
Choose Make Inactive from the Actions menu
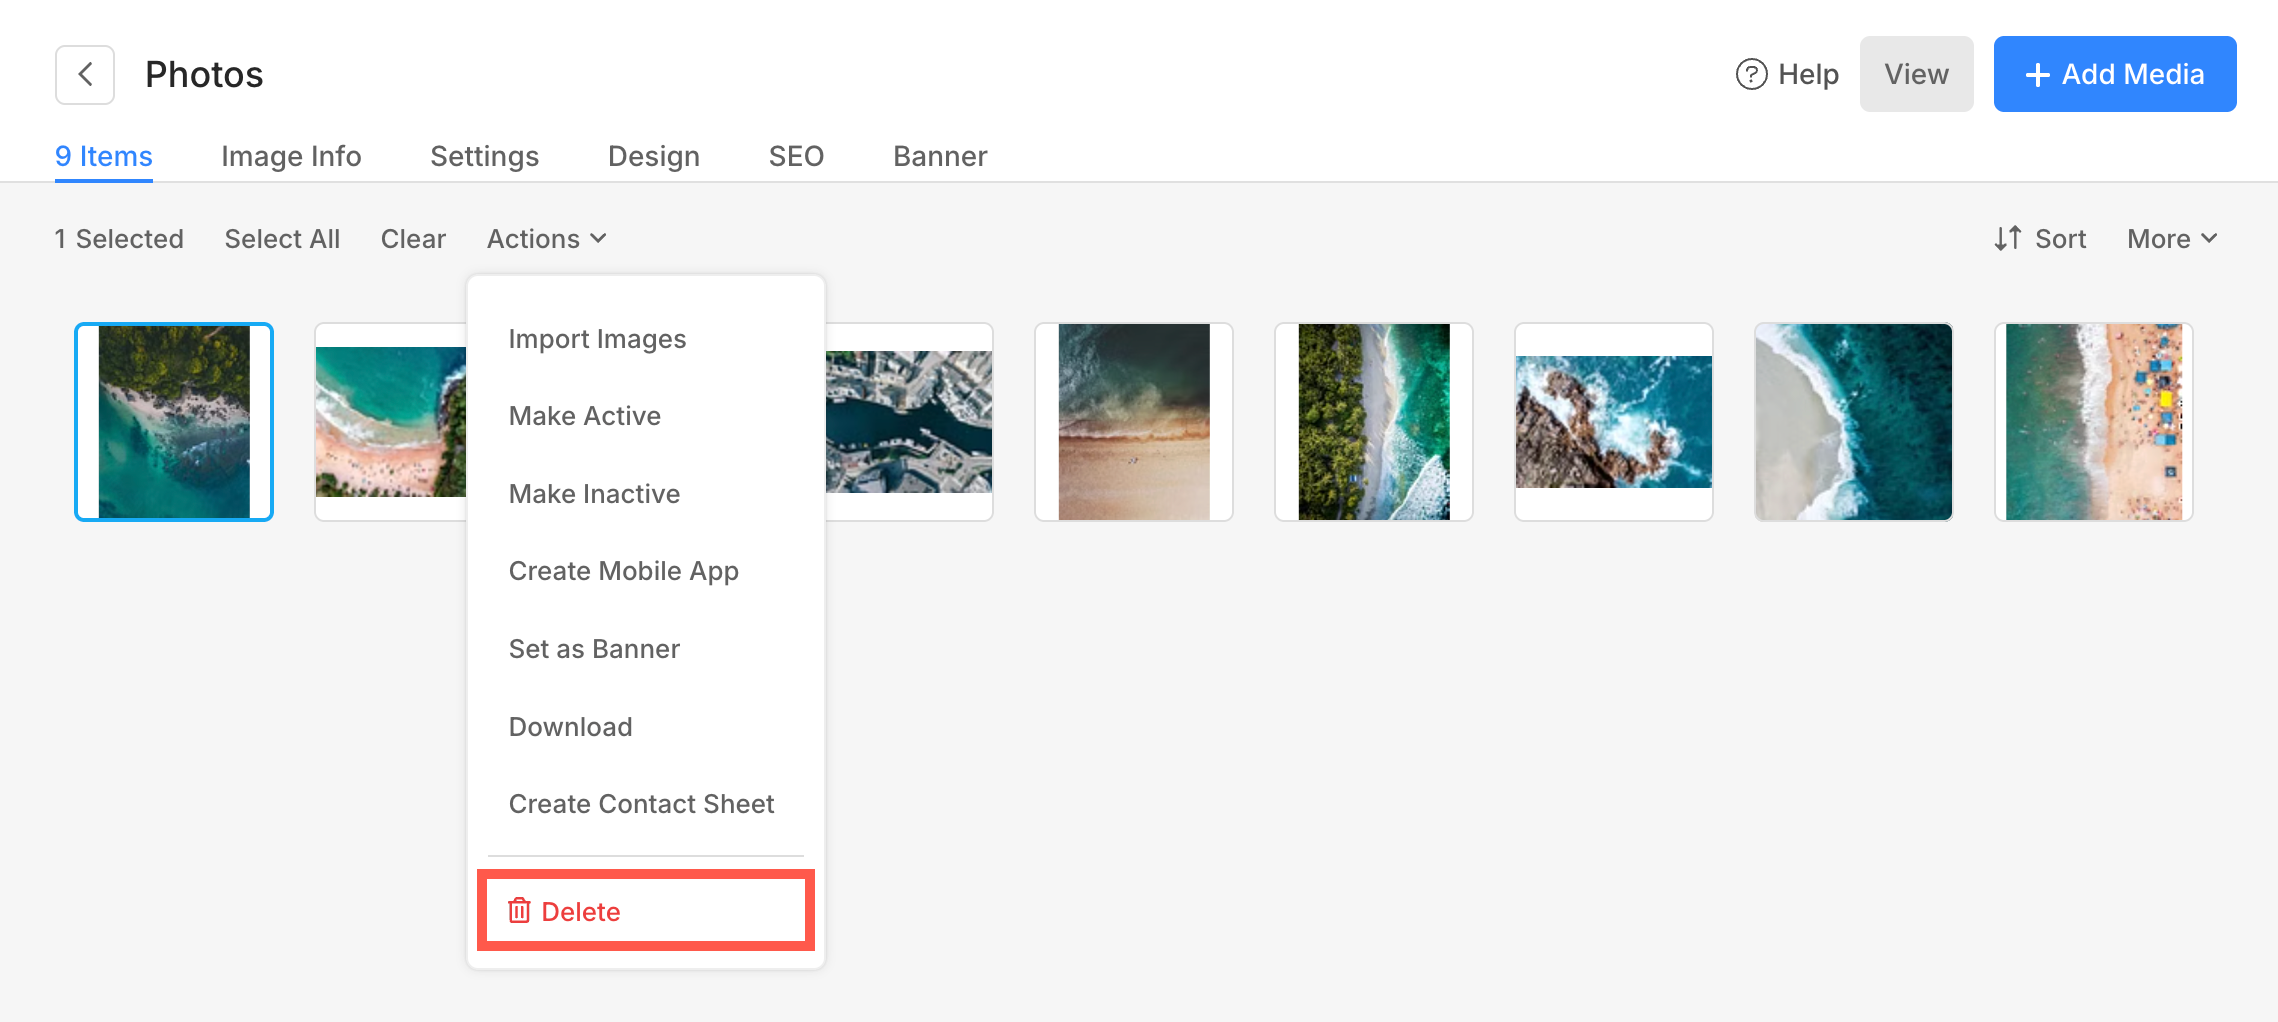(x=594, y=494)
